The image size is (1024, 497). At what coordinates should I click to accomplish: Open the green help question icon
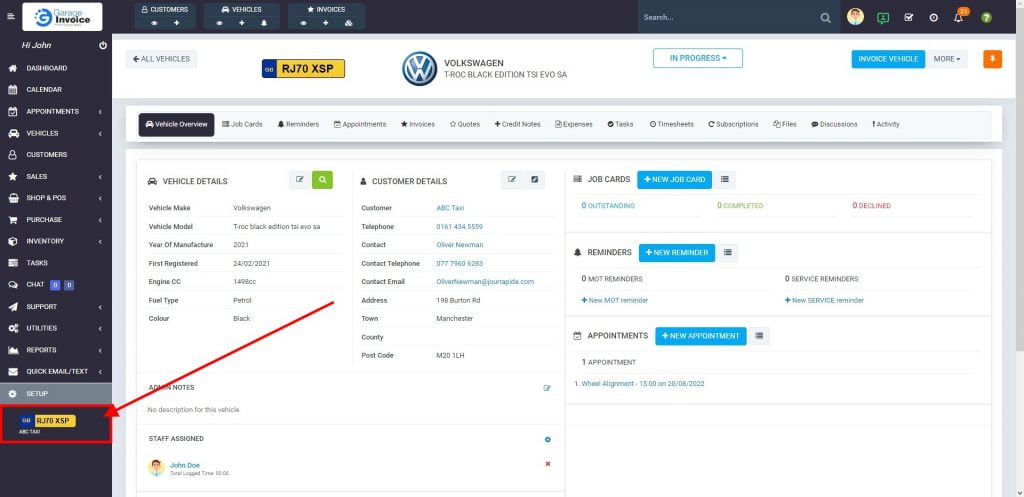986,18
